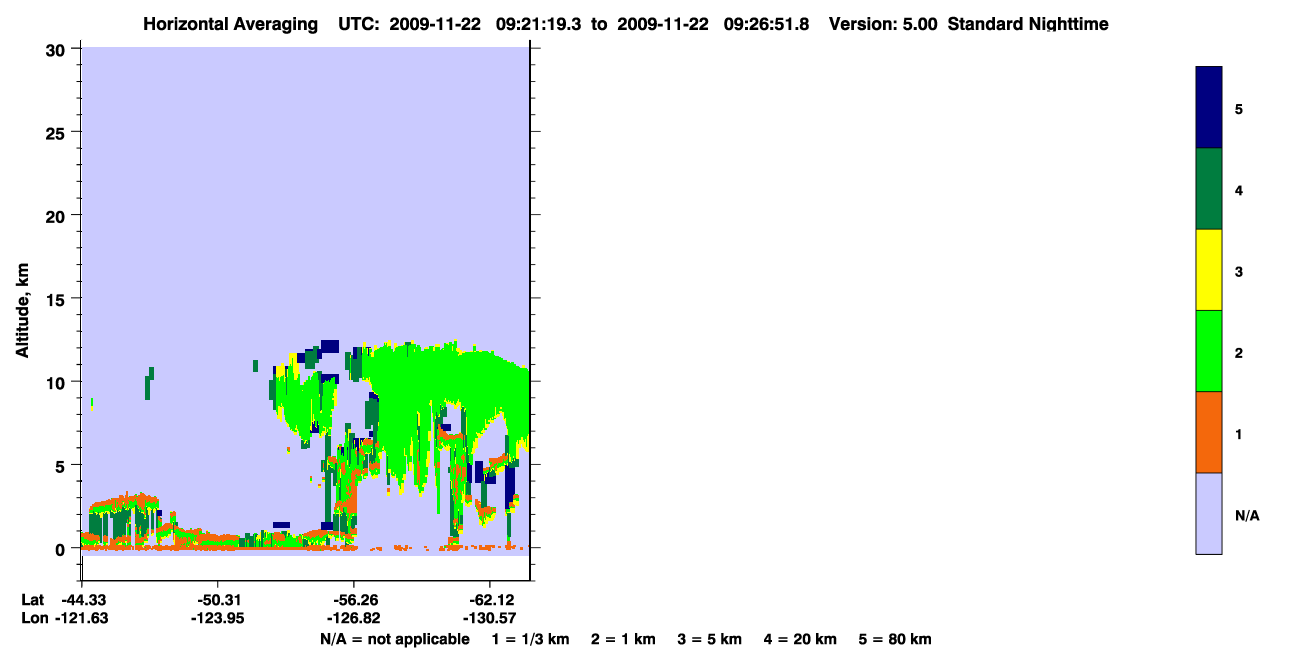Click the colorbar label '3'
This screenshot has width=1300, height=667.
tap(1239, 270)
